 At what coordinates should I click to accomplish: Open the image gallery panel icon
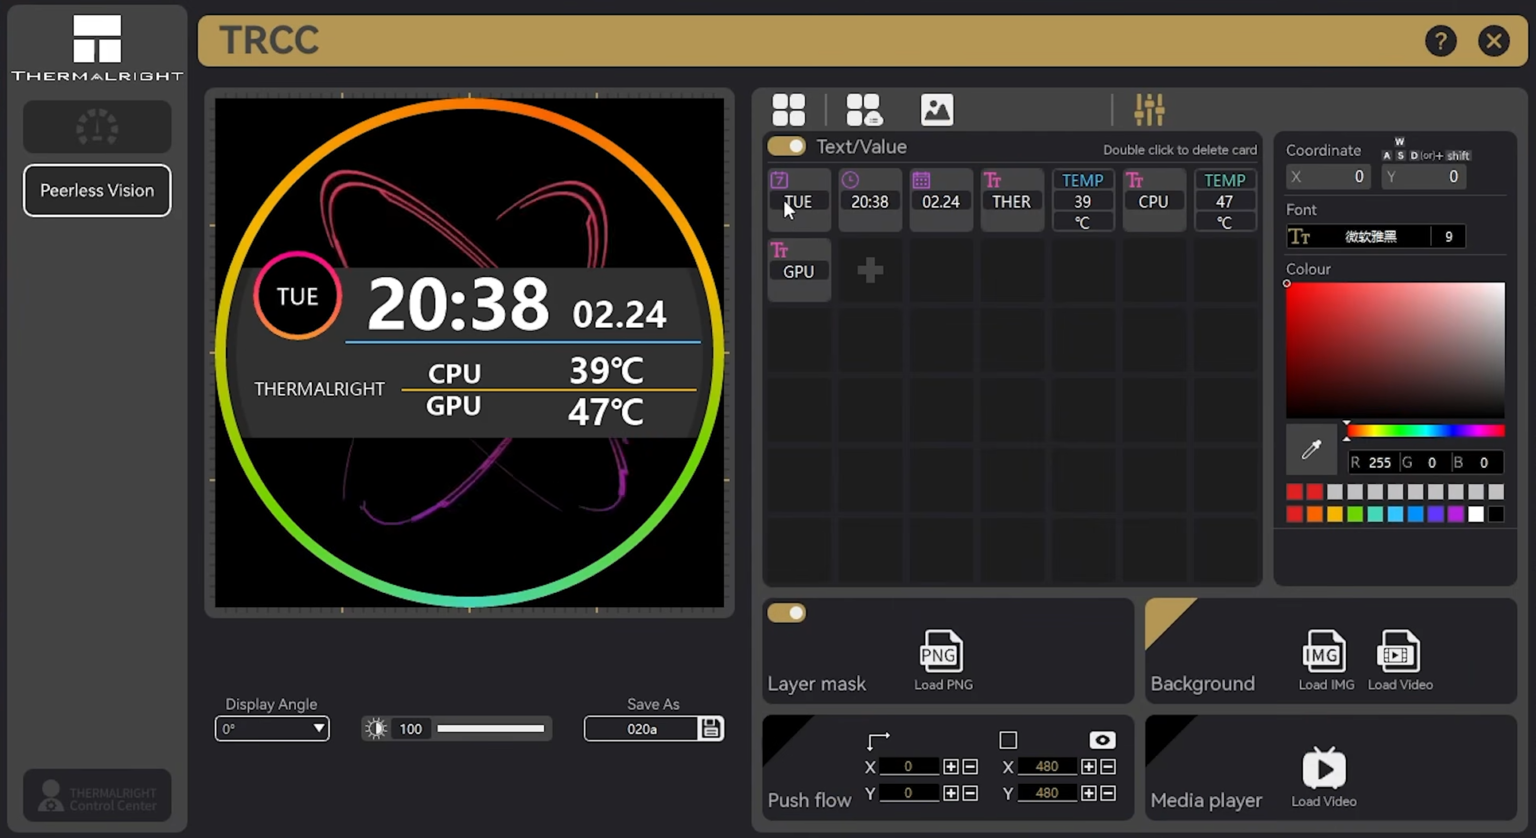(936, 109)
